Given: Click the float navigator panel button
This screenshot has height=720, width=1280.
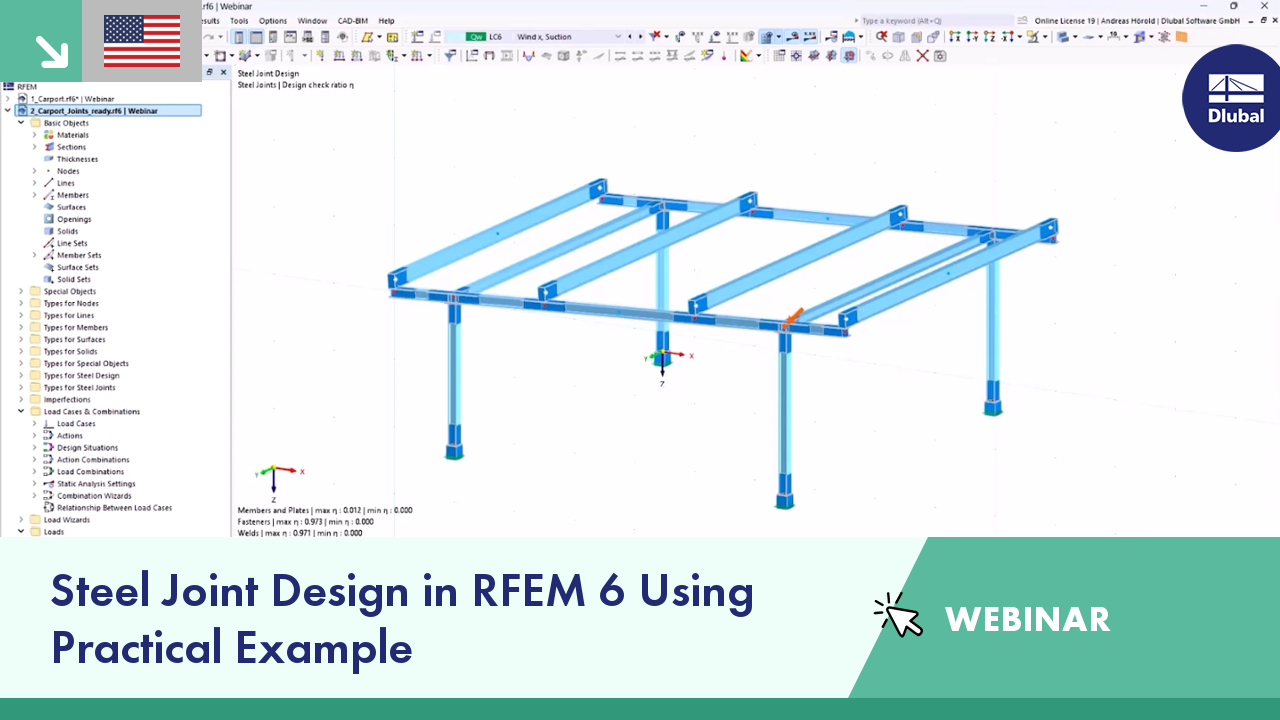Looking at the screenshot, I should pyautogui.click(x=209, y=72).
